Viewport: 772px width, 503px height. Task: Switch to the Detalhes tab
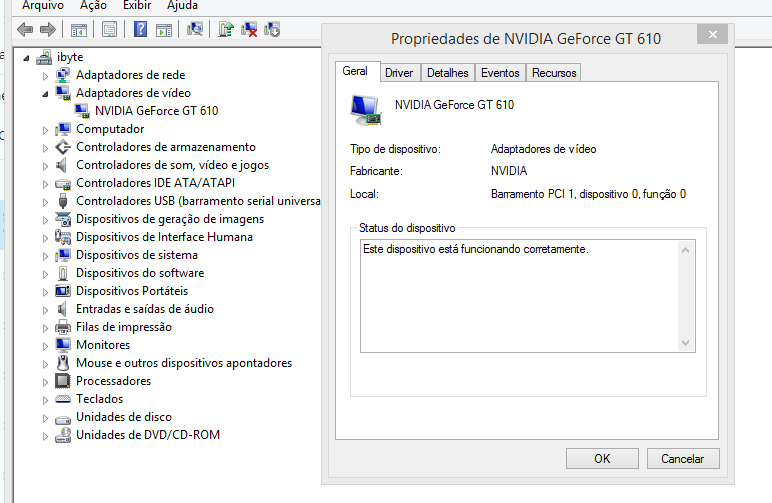coord(448,73)
